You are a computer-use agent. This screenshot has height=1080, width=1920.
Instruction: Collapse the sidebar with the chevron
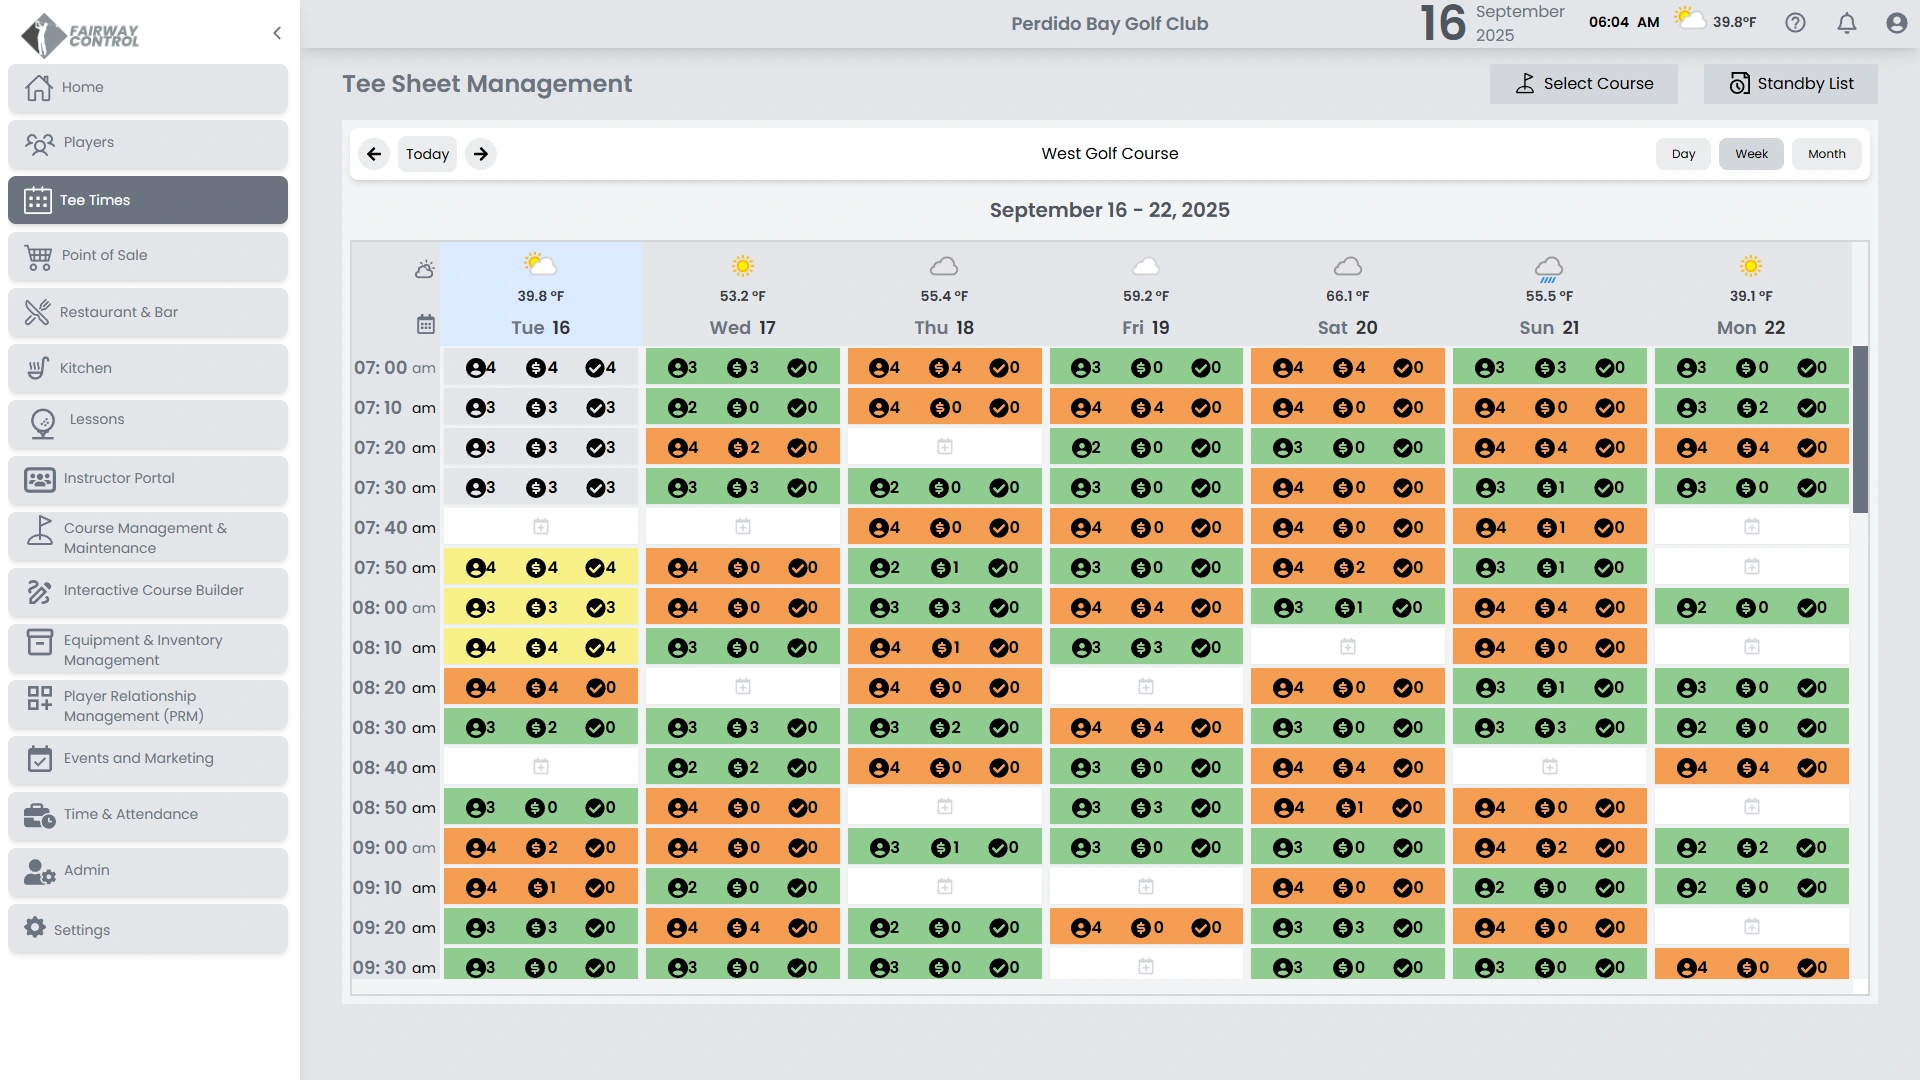[277, 33]
